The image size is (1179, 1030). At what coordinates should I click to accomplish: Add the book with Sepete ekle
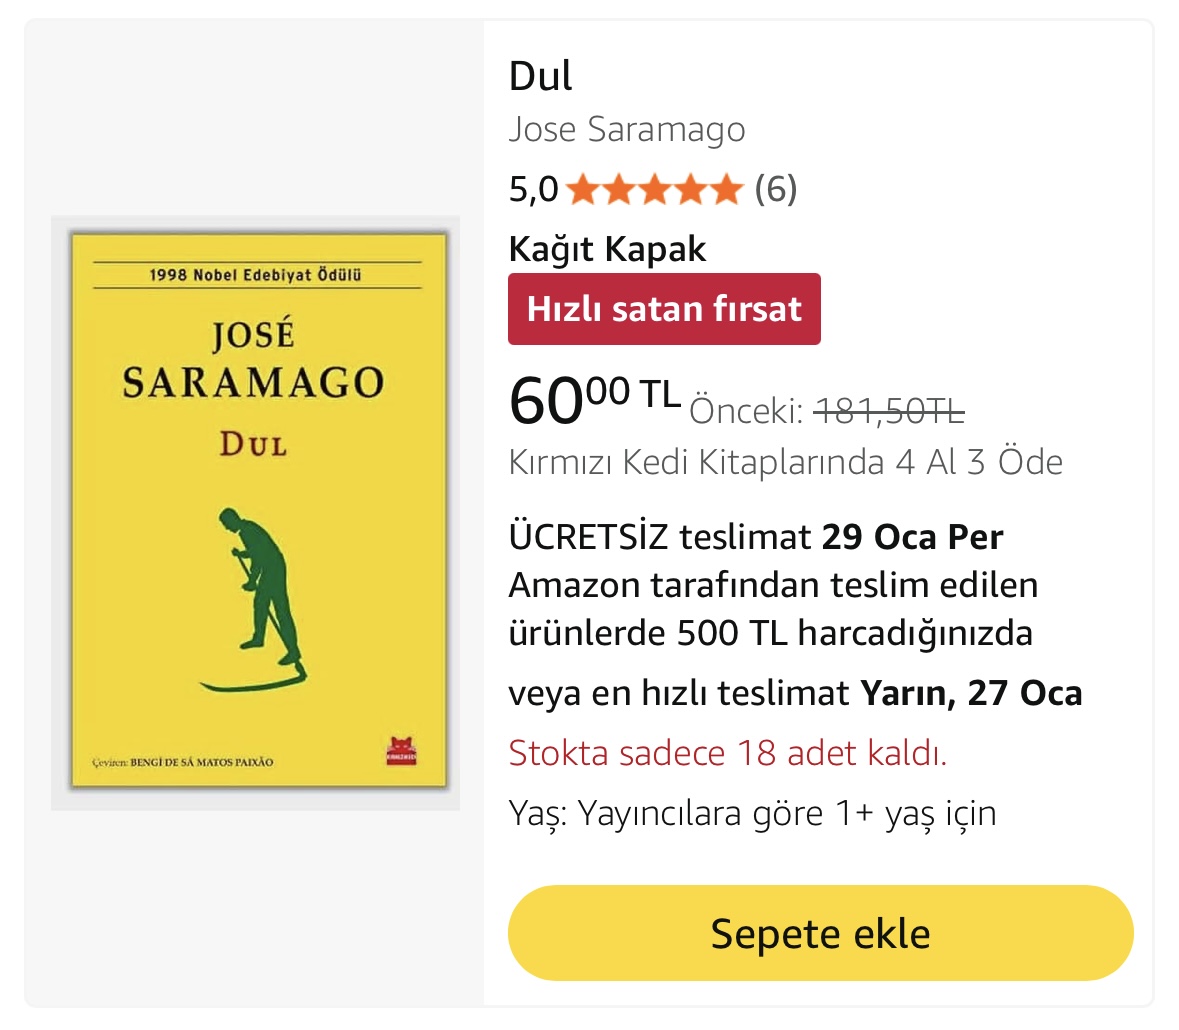pos(820,933)
